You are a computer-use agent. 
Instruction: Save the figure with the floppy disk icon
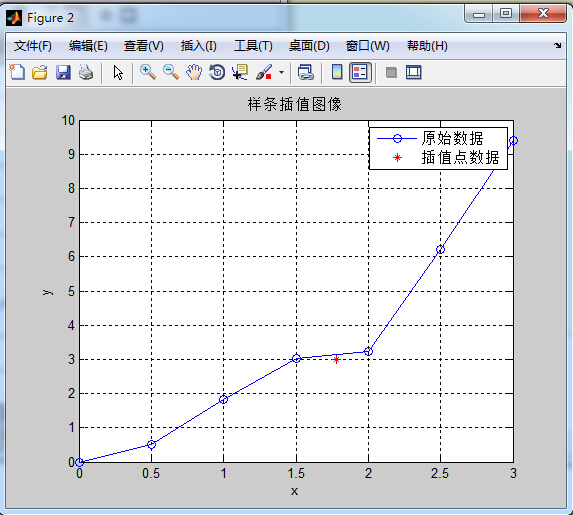tap(63, 72)
